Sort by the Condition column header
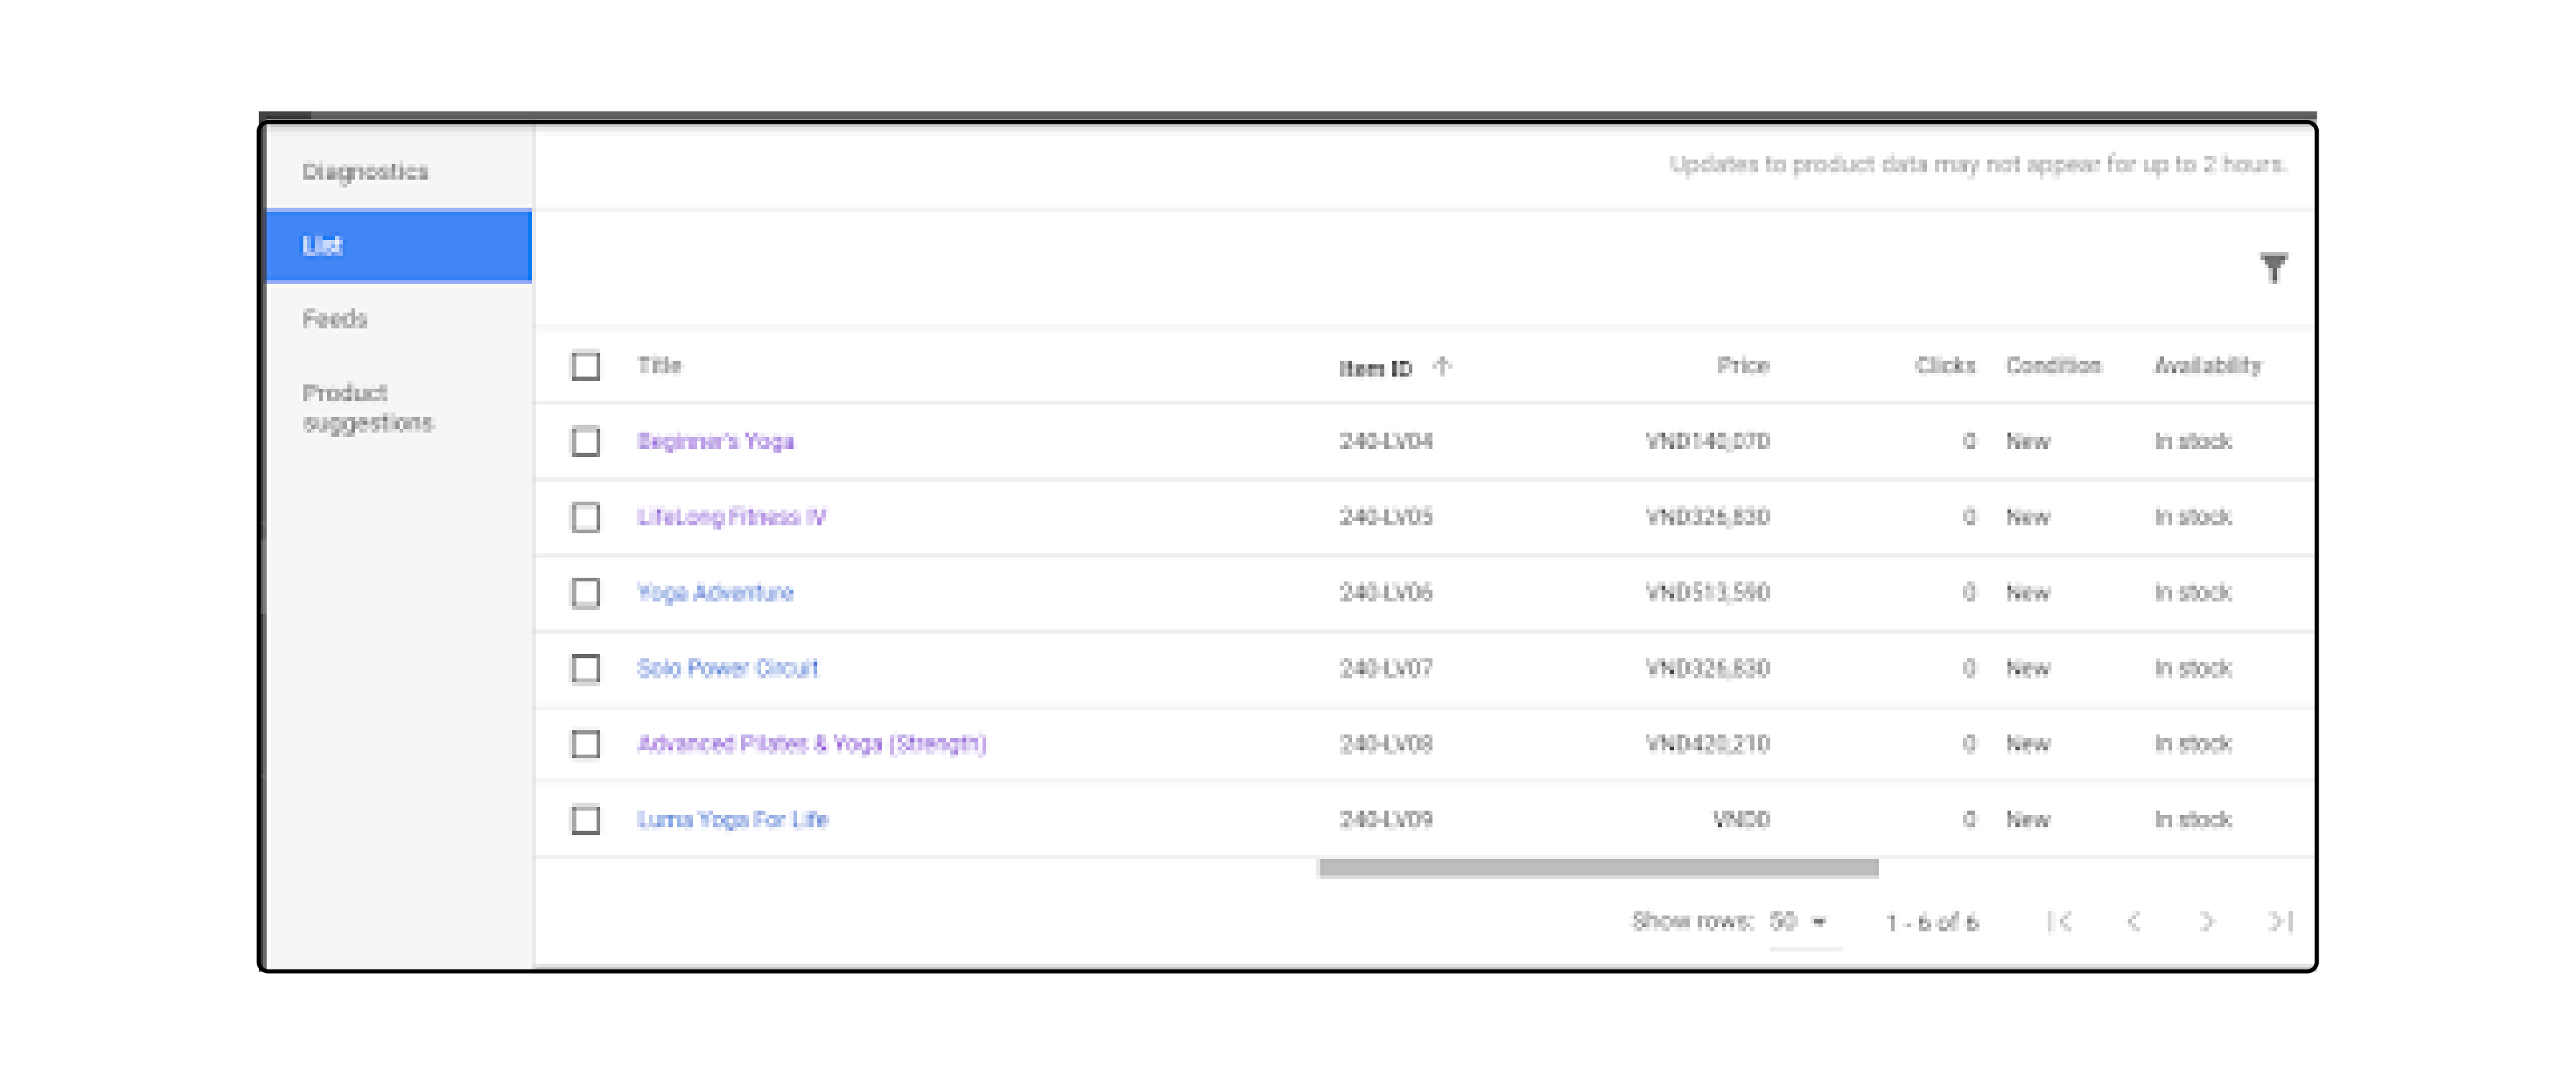The image size is (2576, 1083). click(2053, 366)
